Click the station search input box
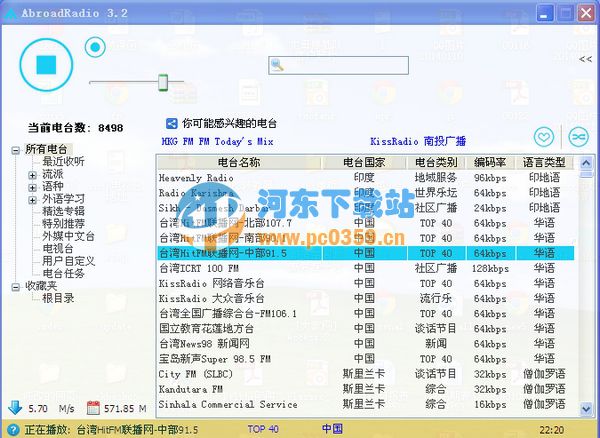 (x=338, y=65)
